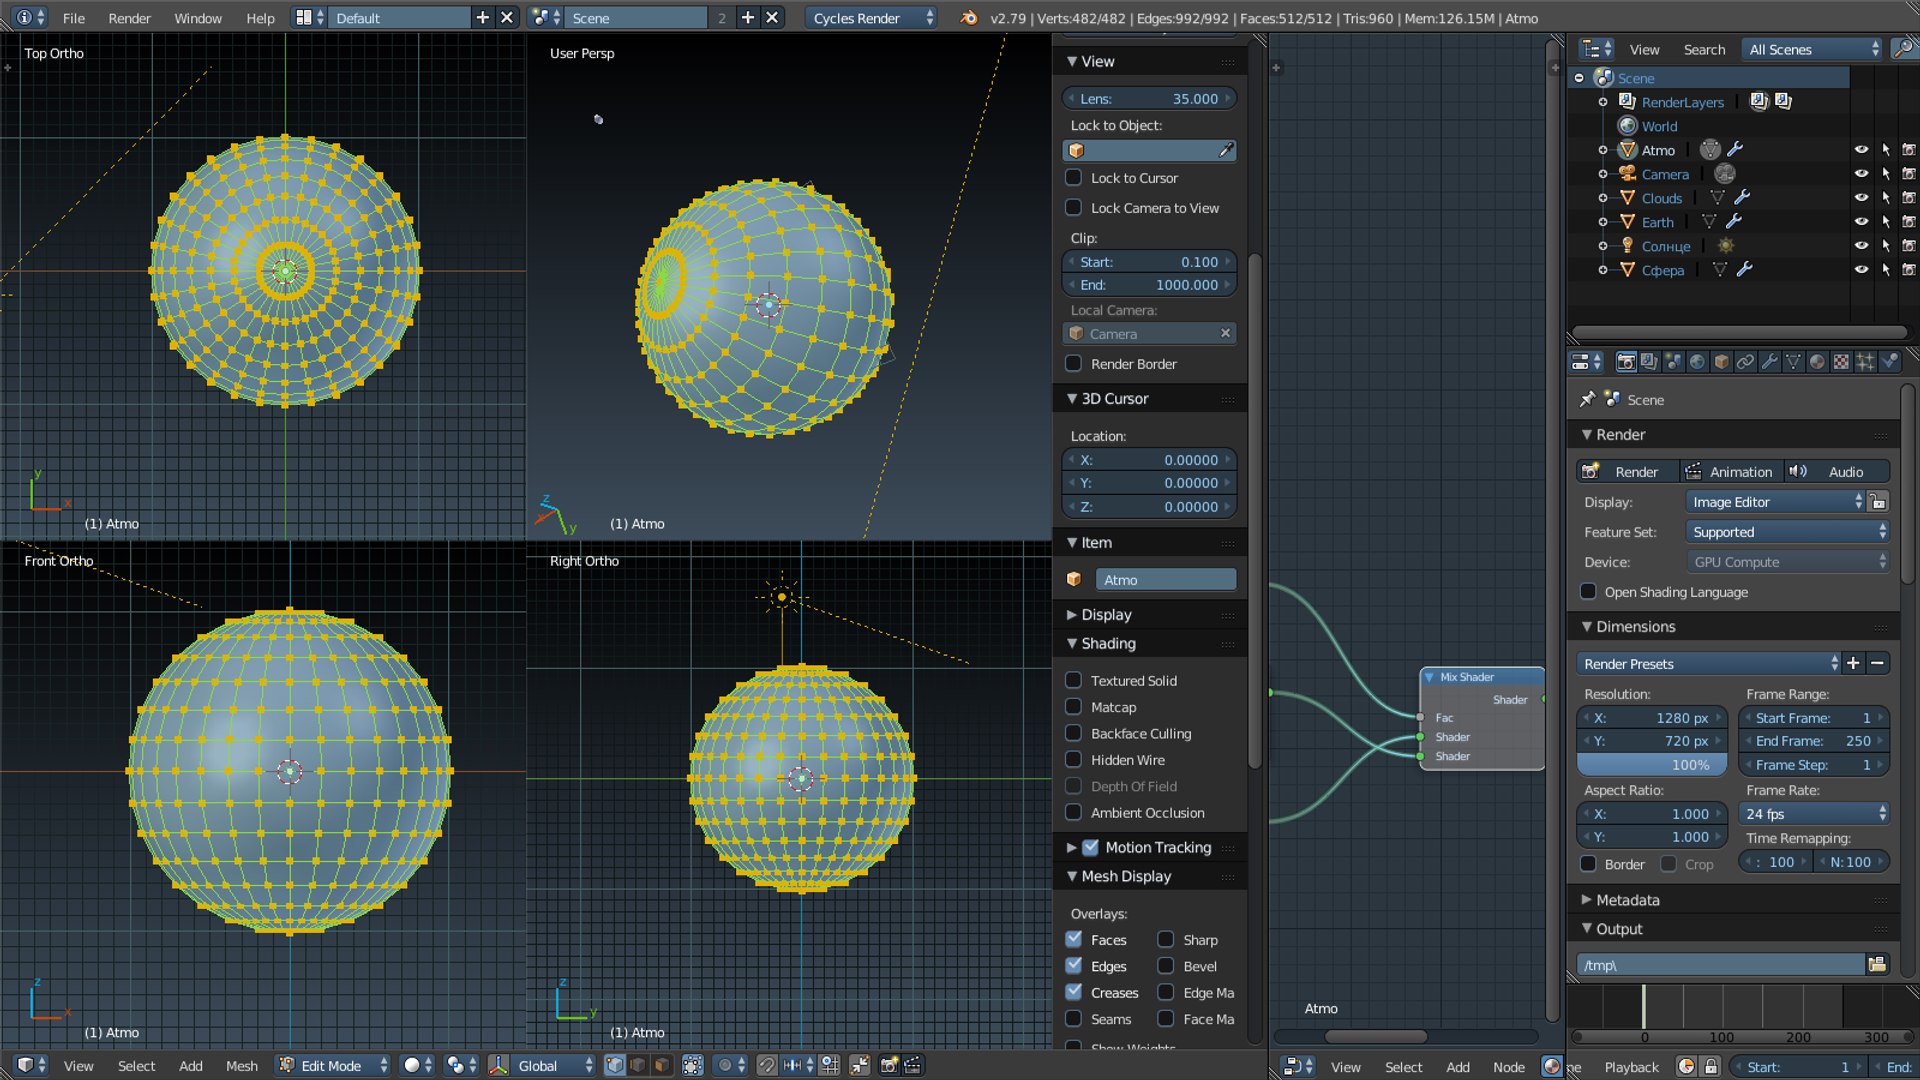
Task: Open the Edit Mode dropdown
Action: point(333,1066)
